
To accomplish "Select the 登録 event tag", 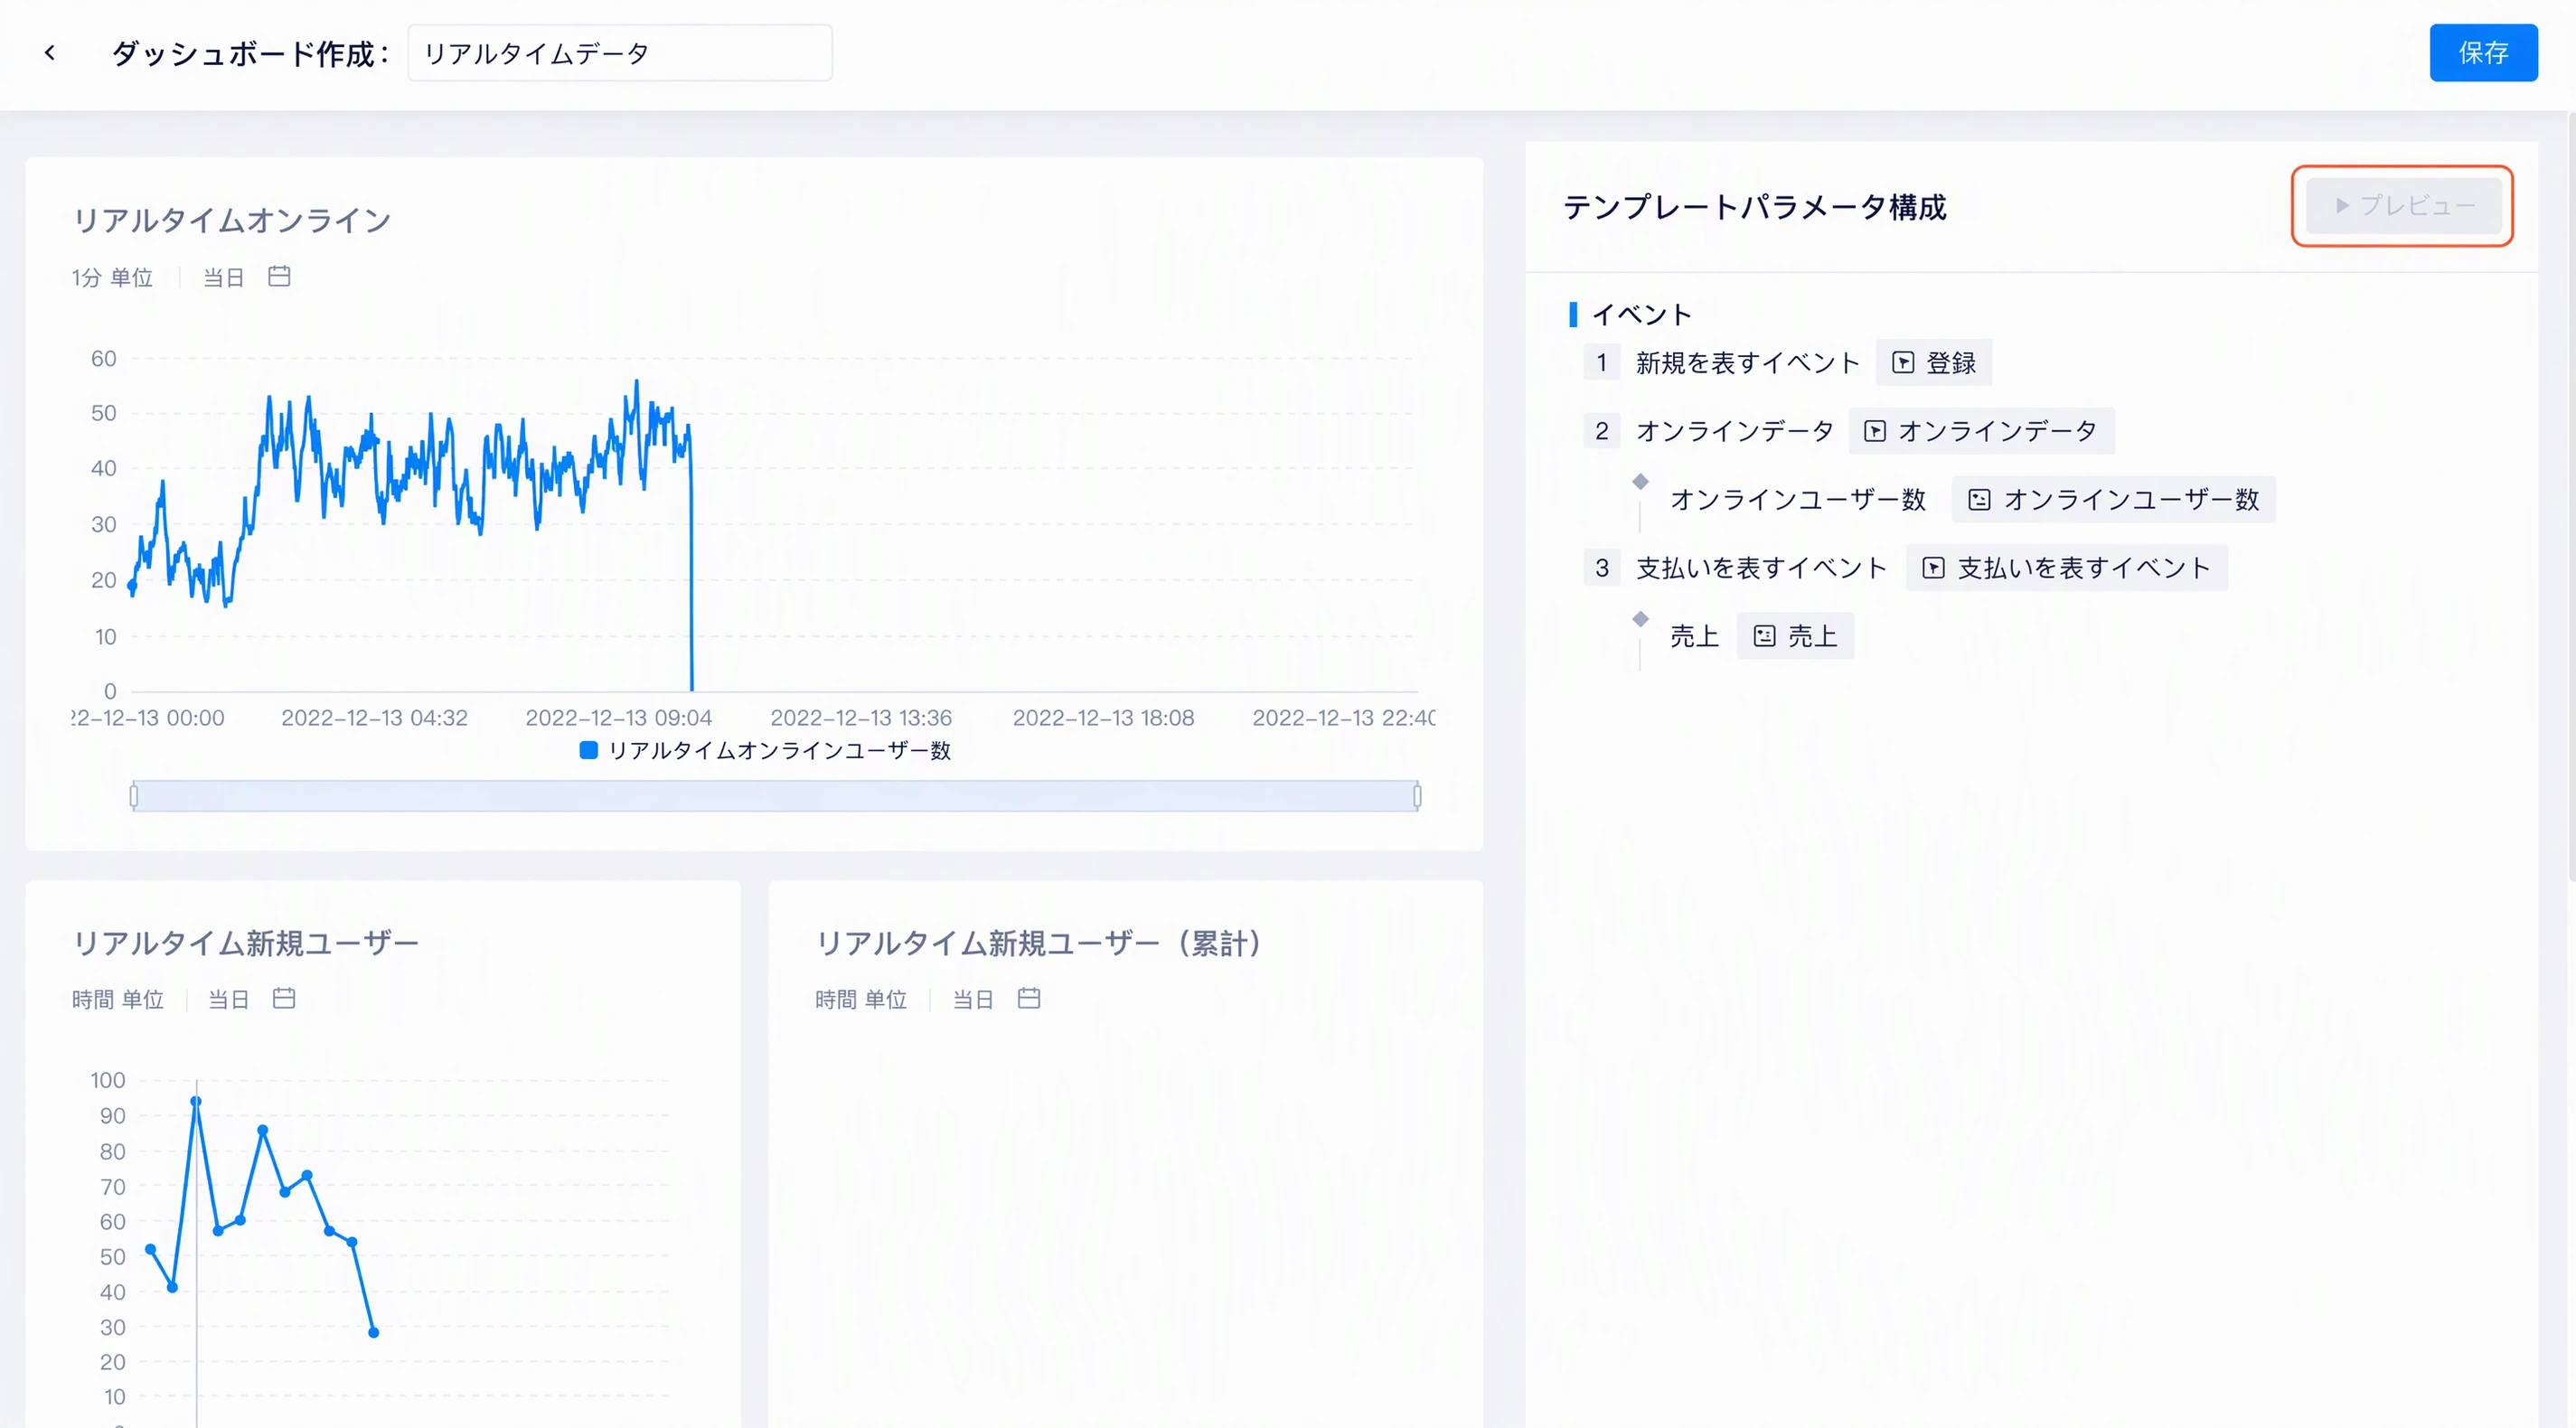I will point(1934,363).
